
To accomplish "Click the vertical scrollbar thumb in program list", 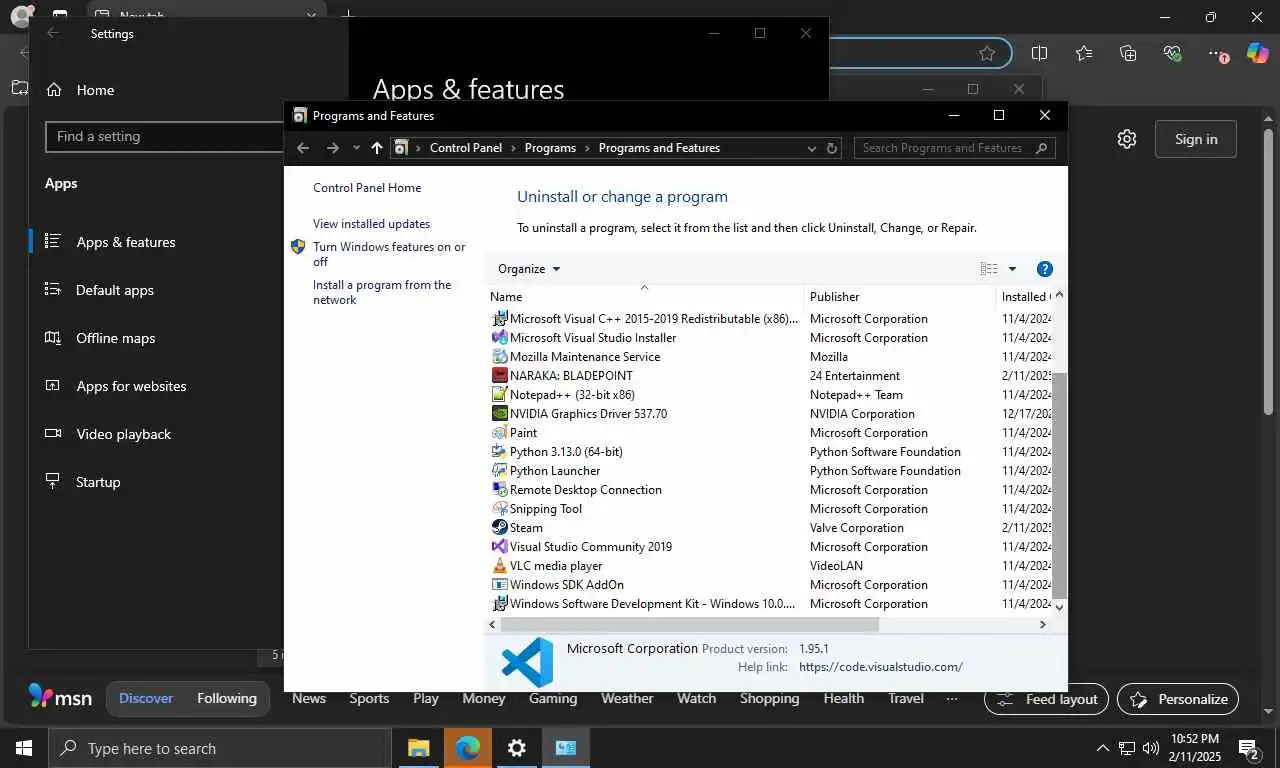I will (1059, 486).
